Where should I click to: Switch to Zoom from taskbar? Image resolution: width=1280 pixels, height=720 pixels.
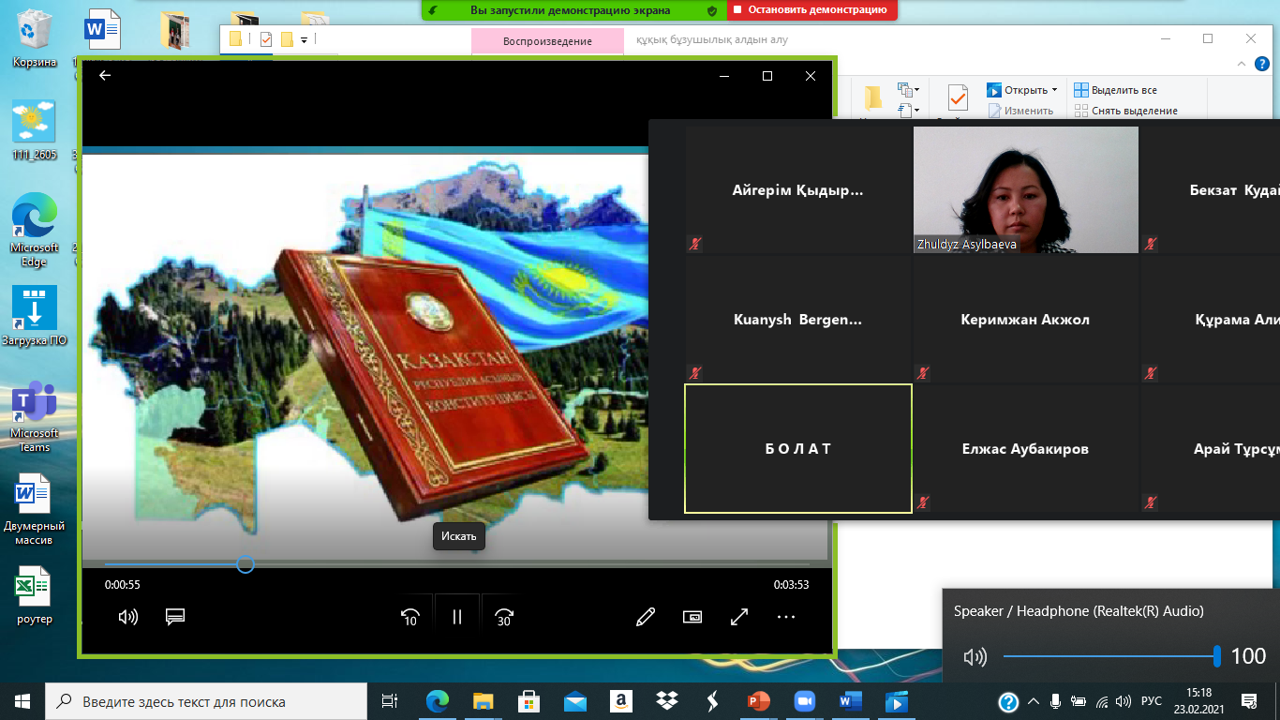[805, 702]
